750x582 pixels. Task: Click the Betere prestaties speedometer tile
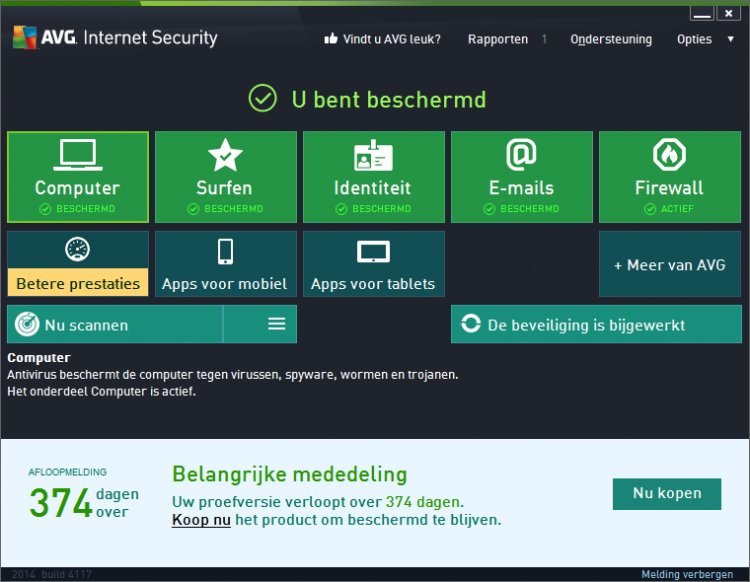[x=78, y=264]
